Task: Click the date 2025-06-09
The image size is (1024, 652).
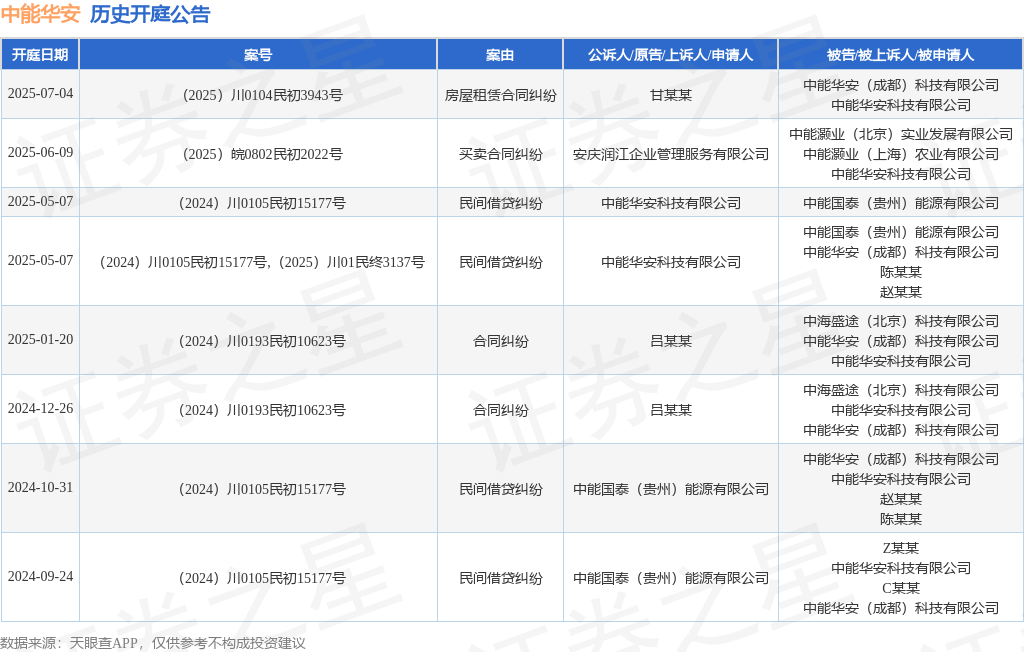Action: pyautogui.click(x=40, y=152)
